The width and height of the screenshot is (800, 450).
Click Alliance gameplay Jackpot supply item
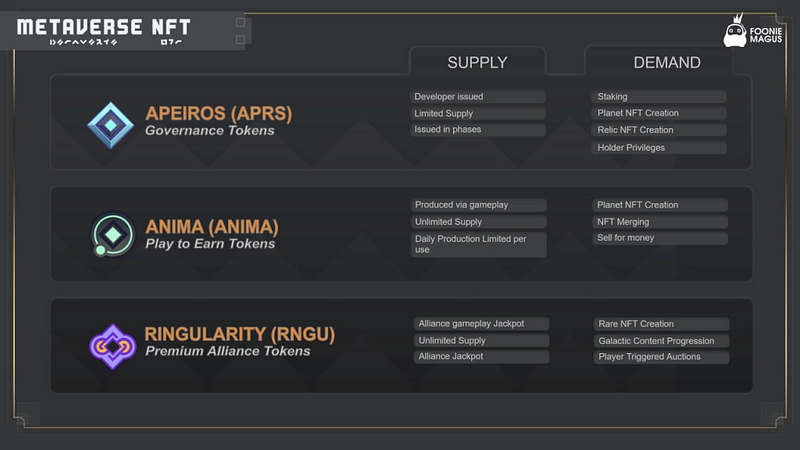pyautogui.click(x=481, y=323)
